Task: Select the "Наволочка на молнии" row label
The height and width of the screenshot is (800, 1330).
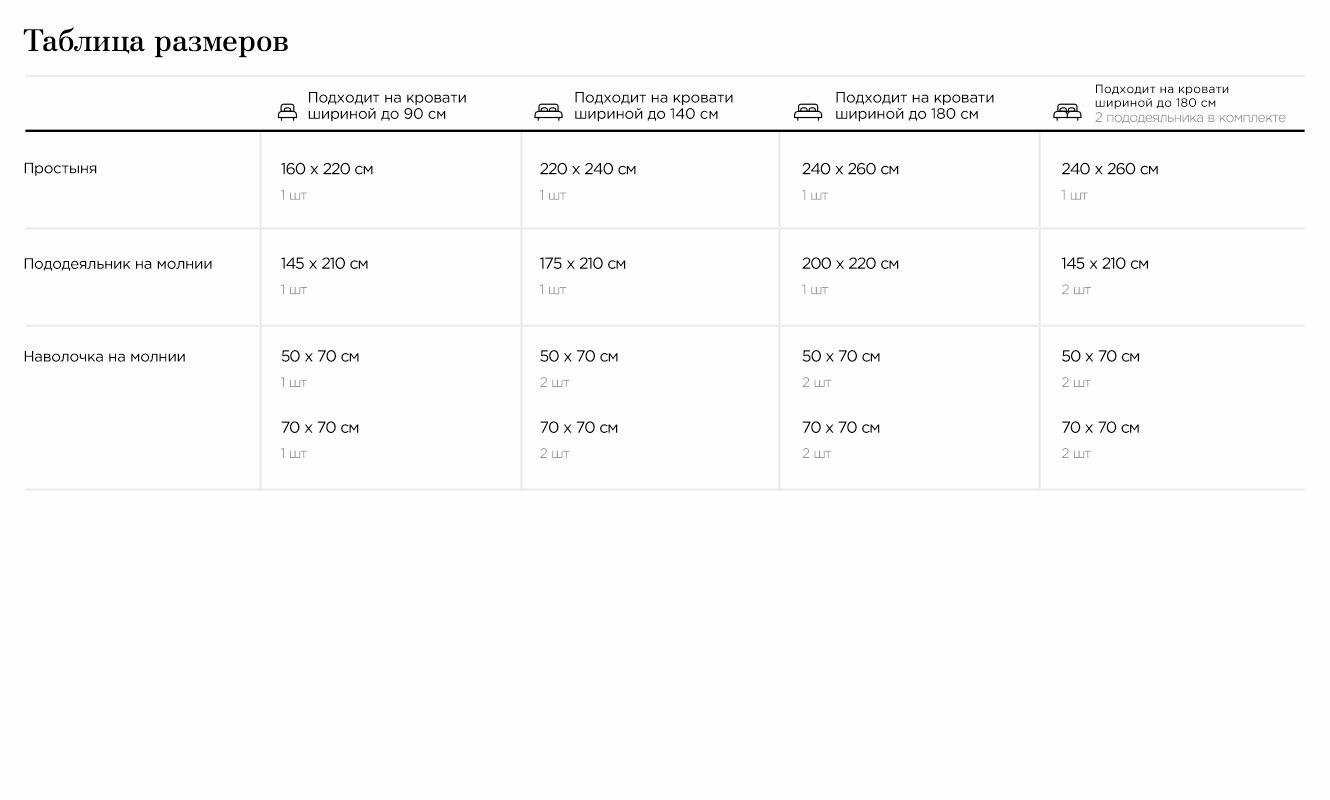Action: pos(105,357)
